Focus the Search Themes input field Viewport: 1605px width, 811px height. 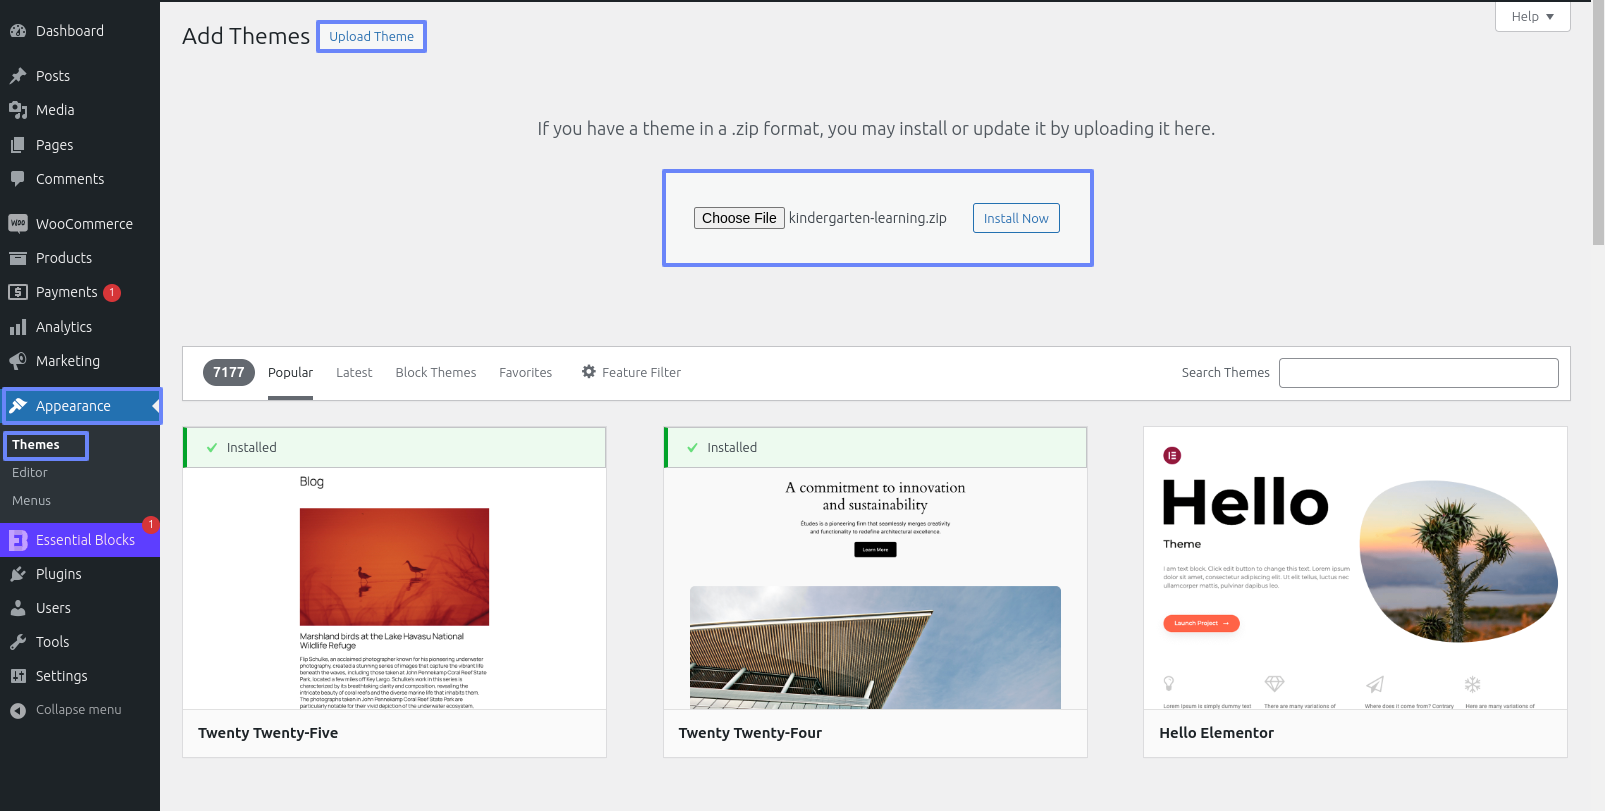(x=1418, y=373)
